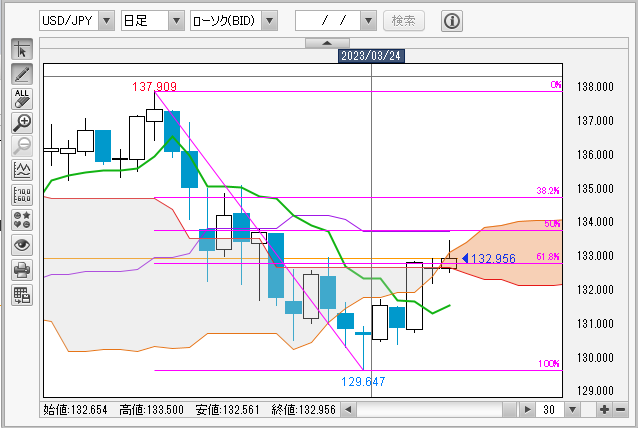Viewport: 638px width, 428px height.
Task: Click the 130.000 price axis label
Action: 595,358
